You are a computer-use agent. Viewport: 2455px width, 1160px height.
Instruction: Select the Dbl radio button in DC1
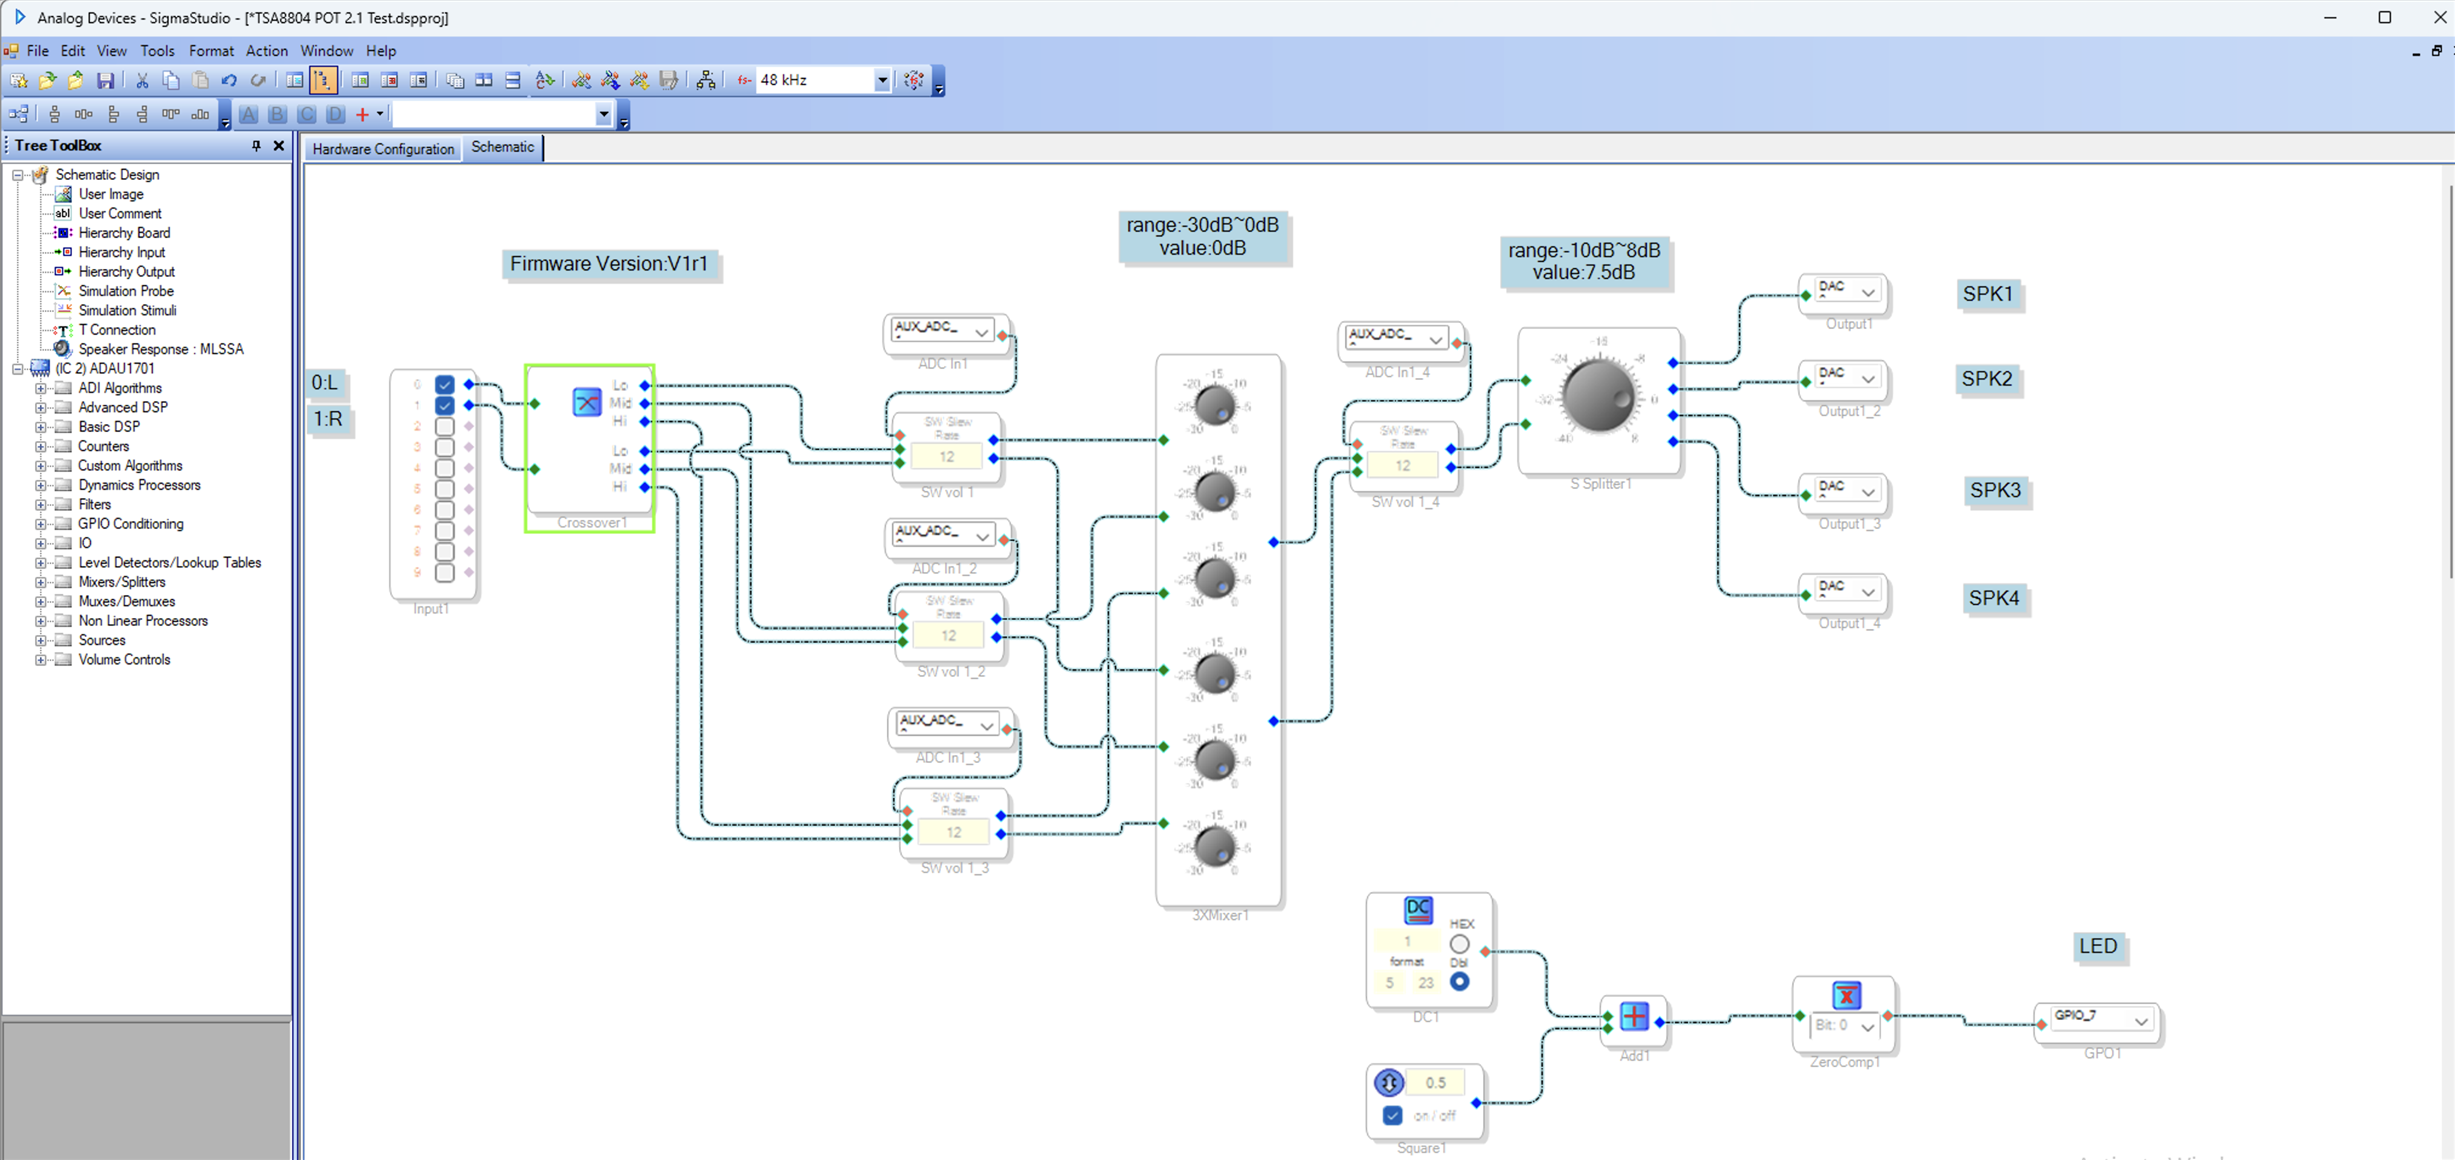[1460, 981]
